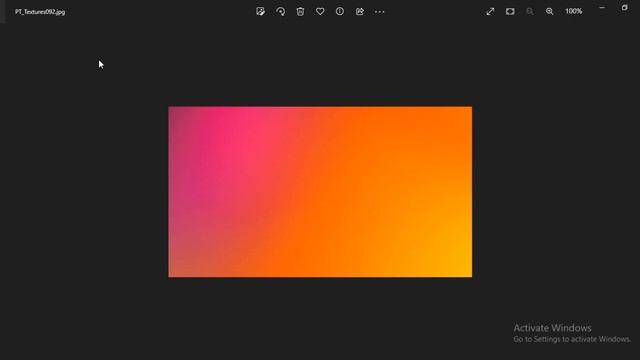Open the See more ellipsis menu

tap(380, 12)
